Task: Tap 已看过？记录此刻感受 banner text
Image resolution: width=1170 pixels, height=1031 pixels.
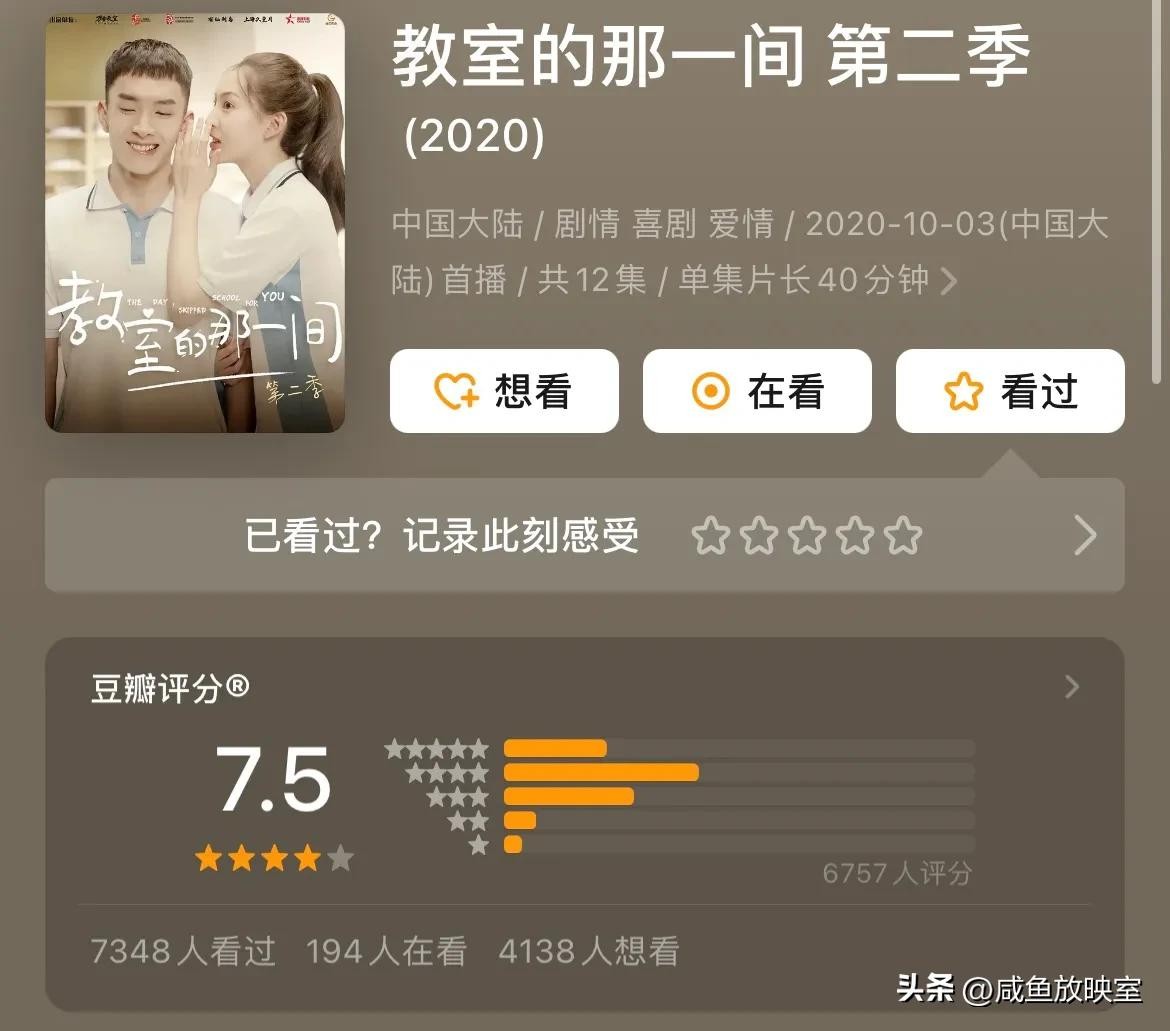Action: coord(442,536)
